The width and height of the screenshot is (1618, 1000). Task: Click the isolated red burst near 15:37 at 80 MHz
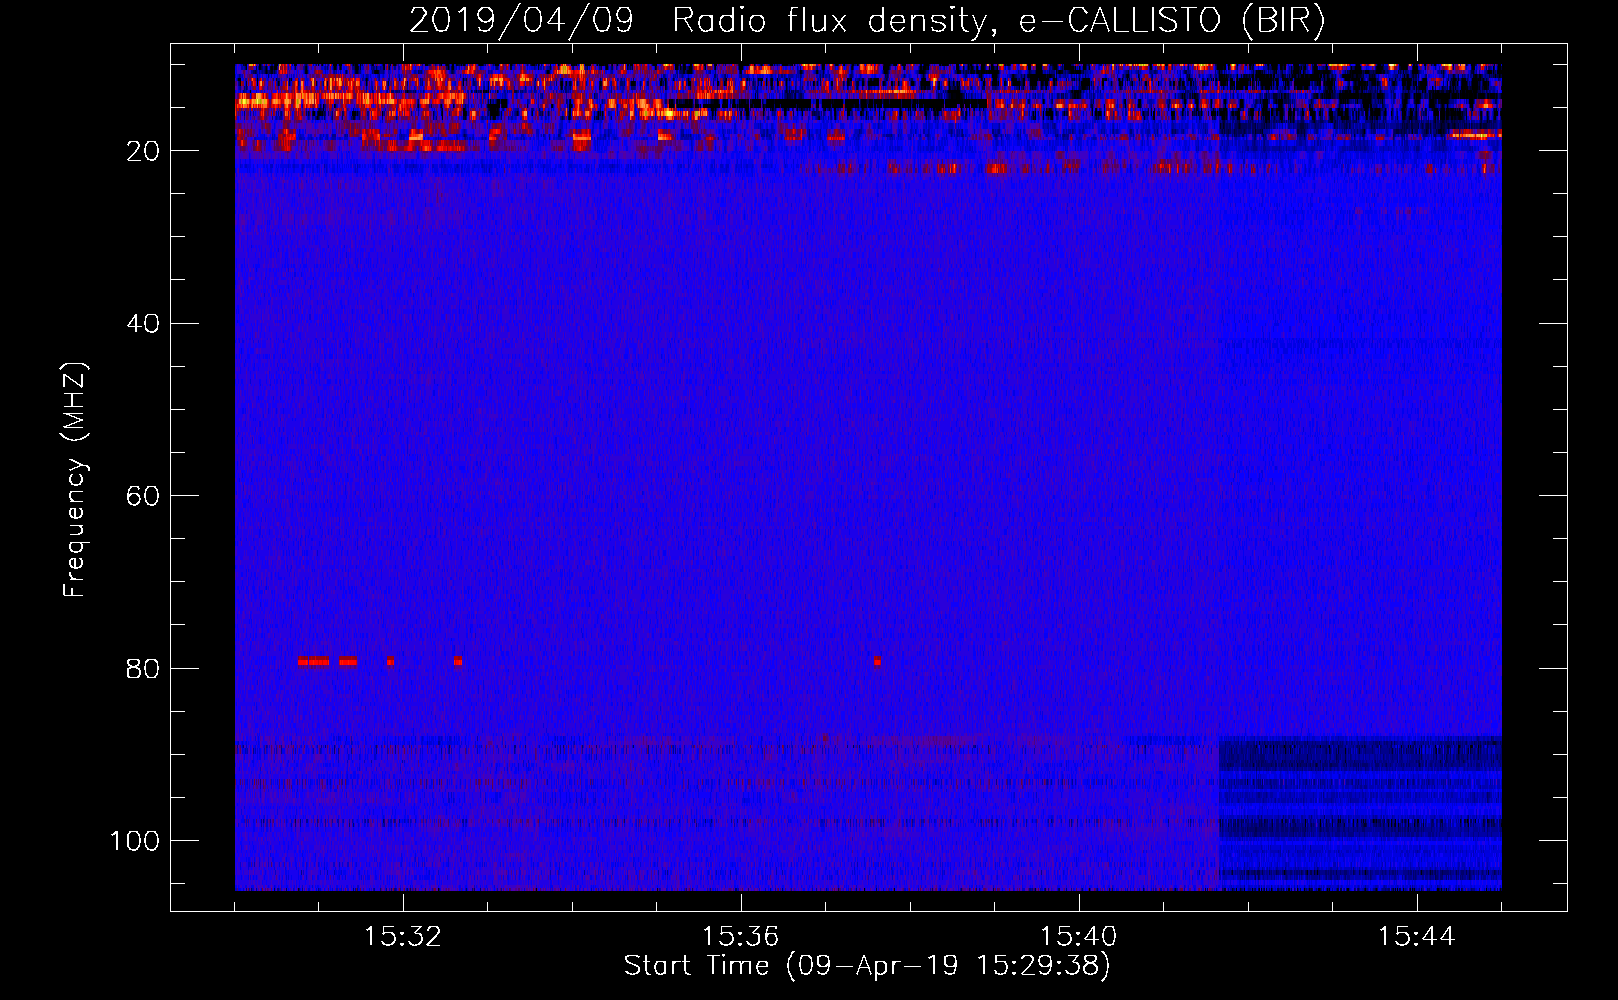877,661
